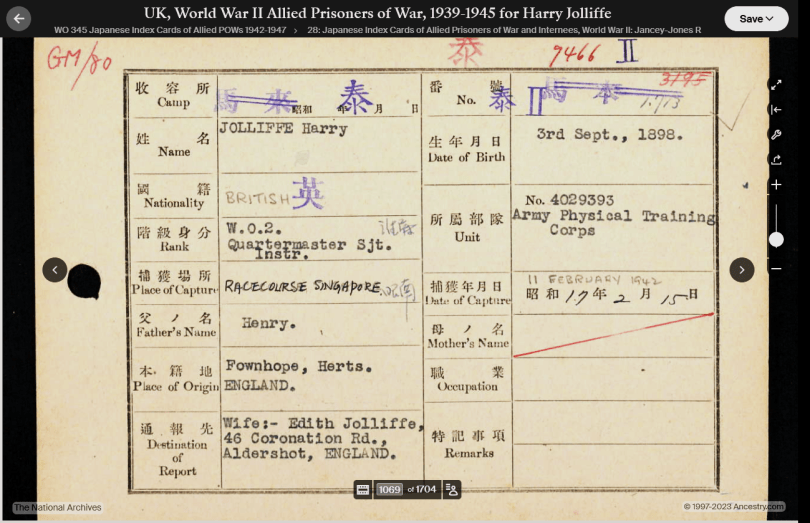This screenshot has width=810, height=523.
Task: Zoom in with the plus icon
Action: click(776, 185)
